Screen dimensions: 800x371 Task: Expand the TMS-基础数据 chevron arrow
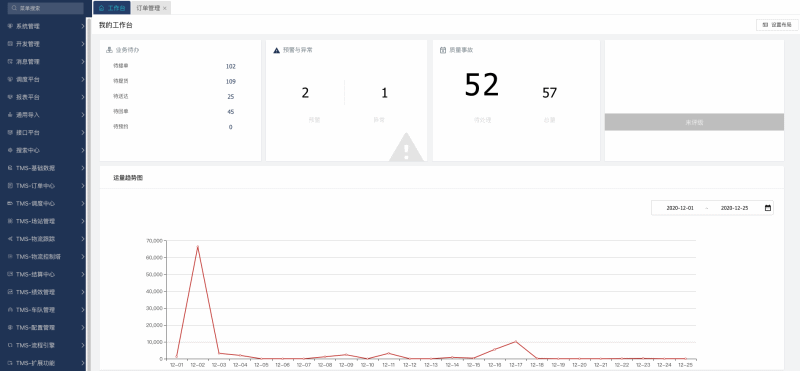[83, 168]
